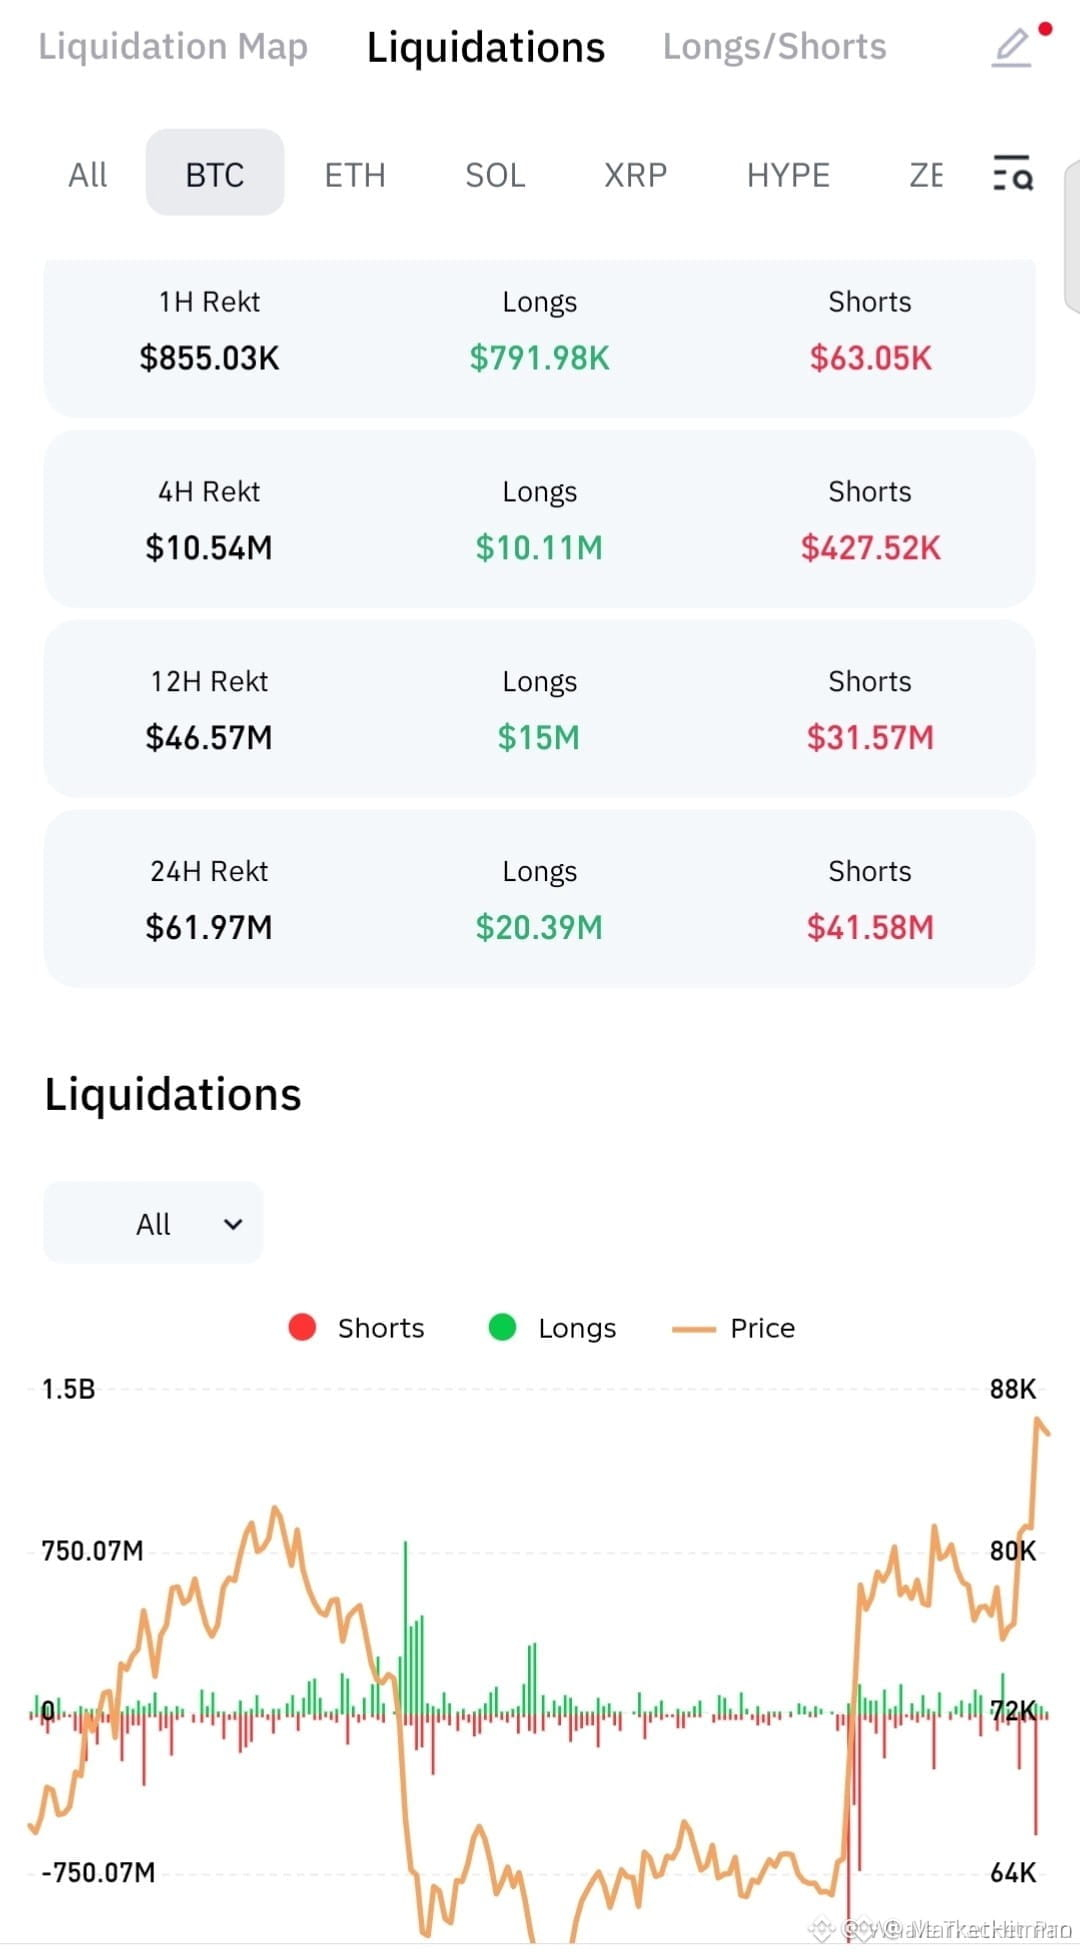Tap the pencil edit icon
Screen dimensions: 1080x1954
[1011, 47]
